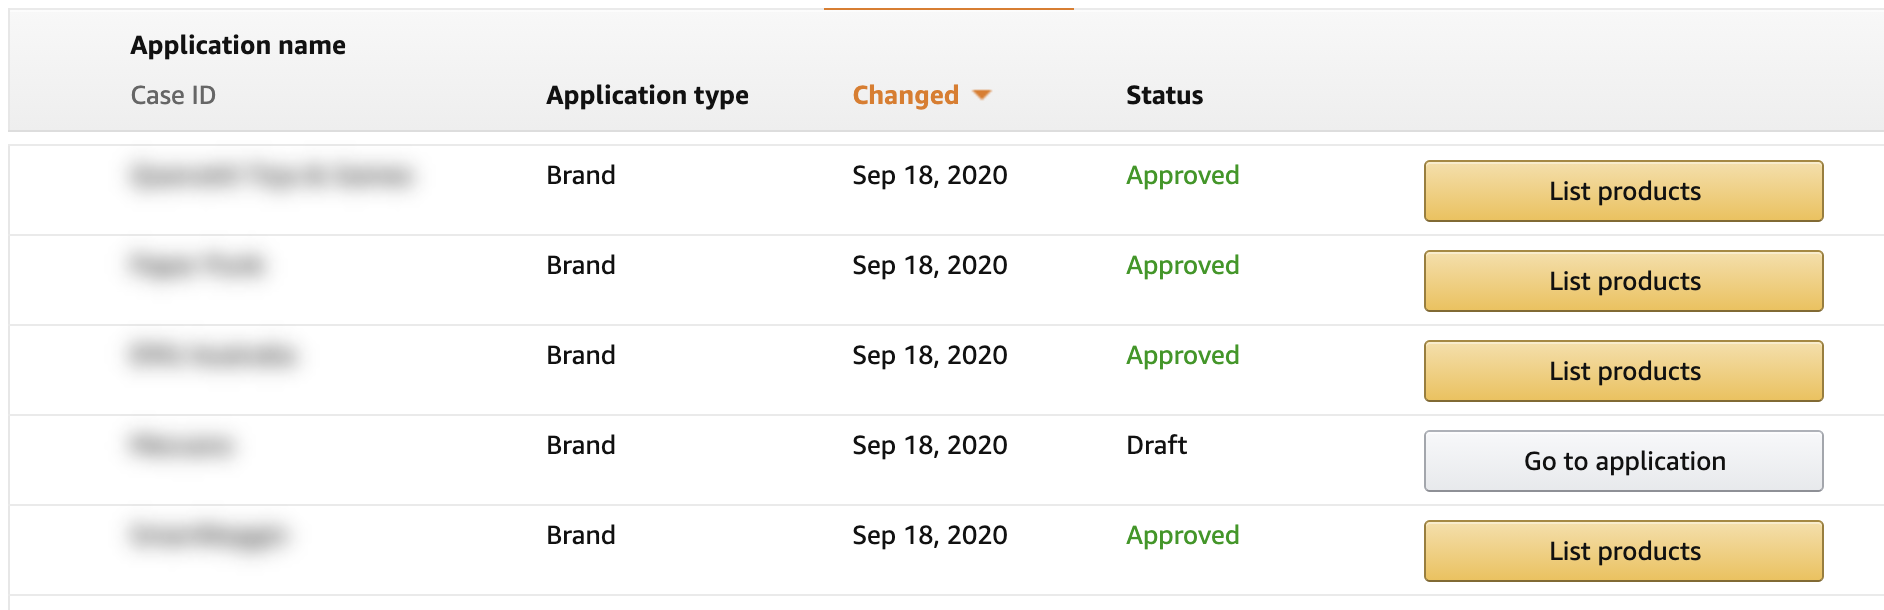1884x610 pixels.
Task: Click the Changed sort arrow icon
Action: point(982,95)
